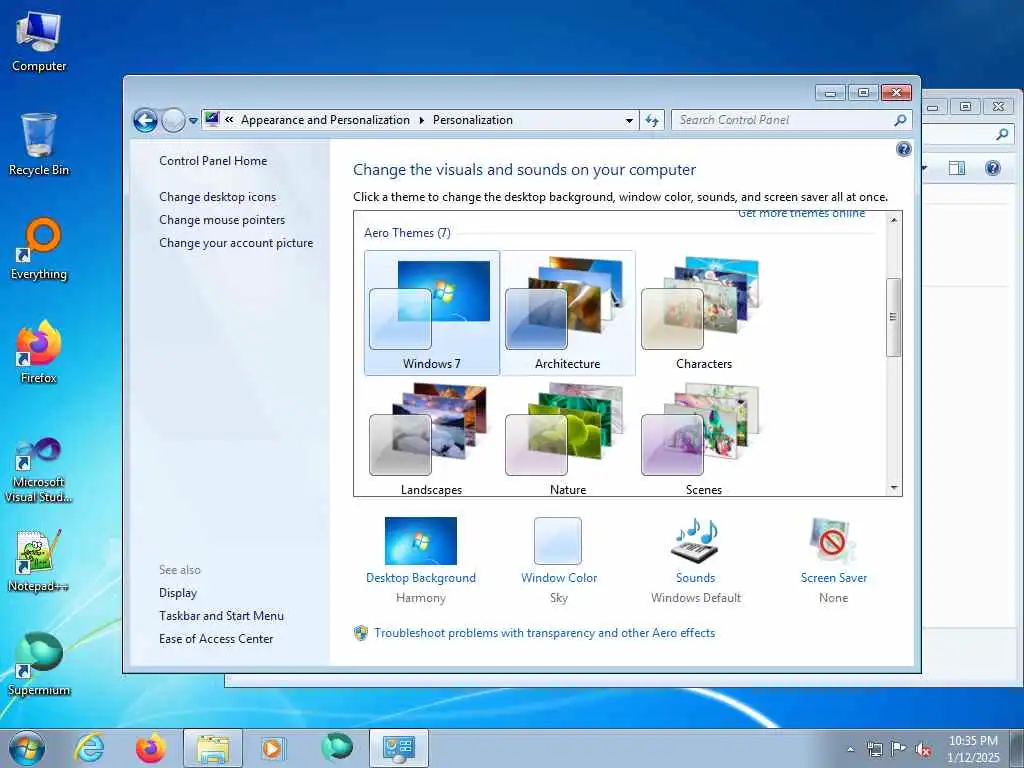The image size is (1024, 768).
Task: Switch to Windows Explorer in taskbar
Action: (x=213, y=748)
